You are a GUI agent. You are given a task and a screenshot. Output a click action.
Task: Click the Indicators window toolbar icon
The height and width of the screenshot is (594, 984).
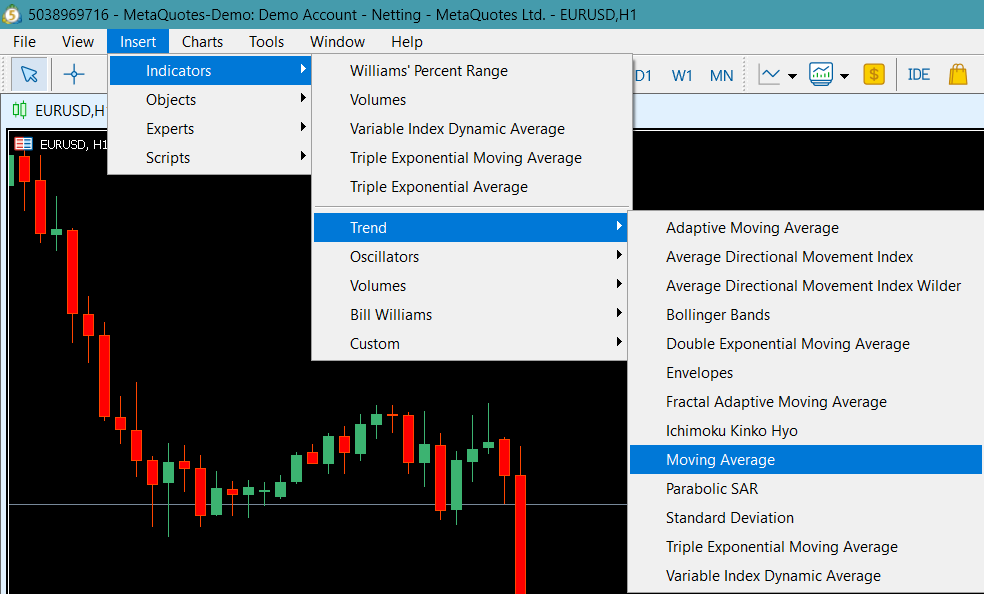tap(820, 74)
